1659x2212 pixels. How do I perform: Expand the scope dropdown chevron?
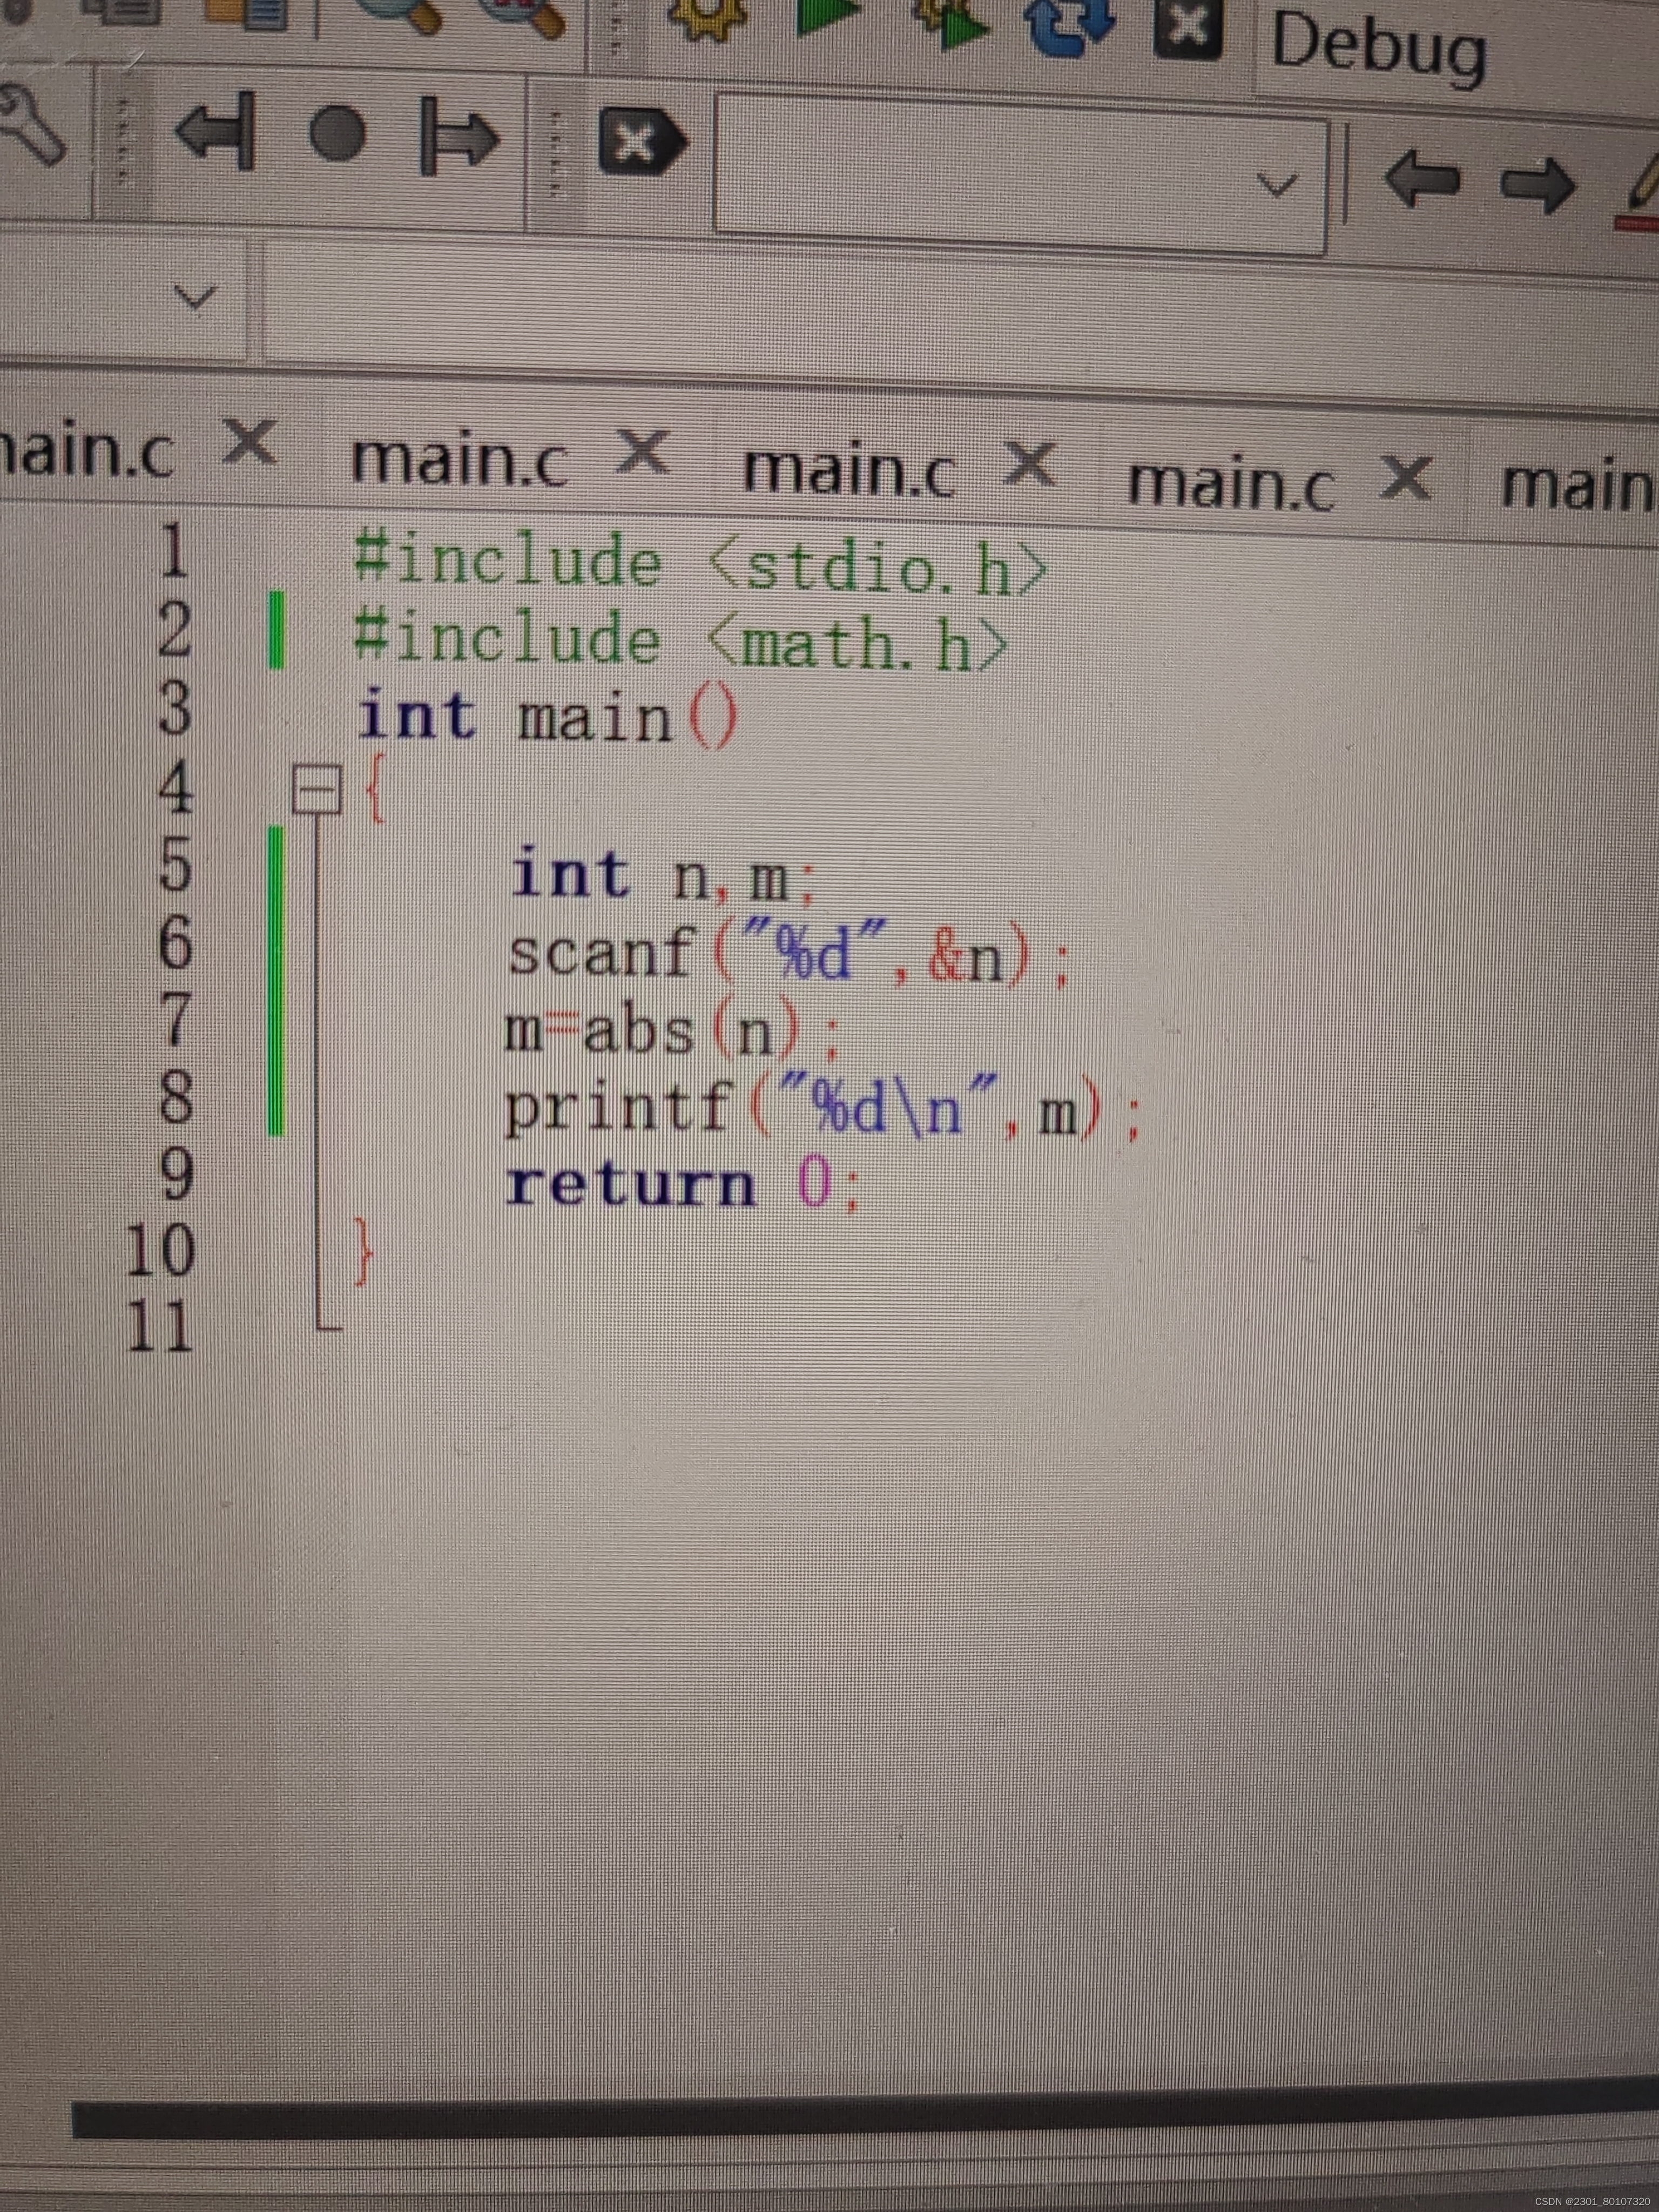(195, 297)
